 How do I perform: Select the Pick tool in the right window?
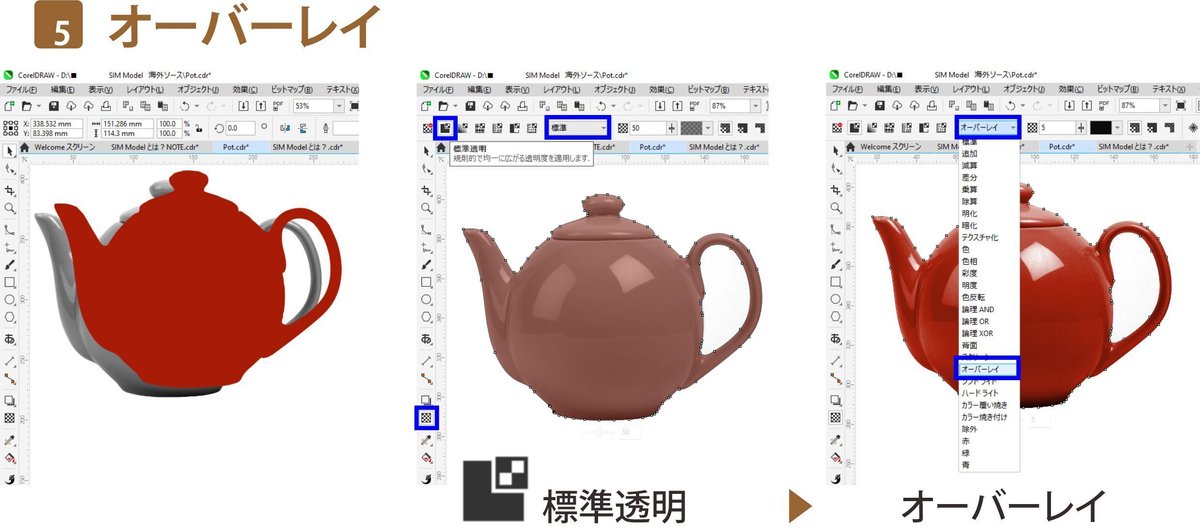tap(838, 149)
